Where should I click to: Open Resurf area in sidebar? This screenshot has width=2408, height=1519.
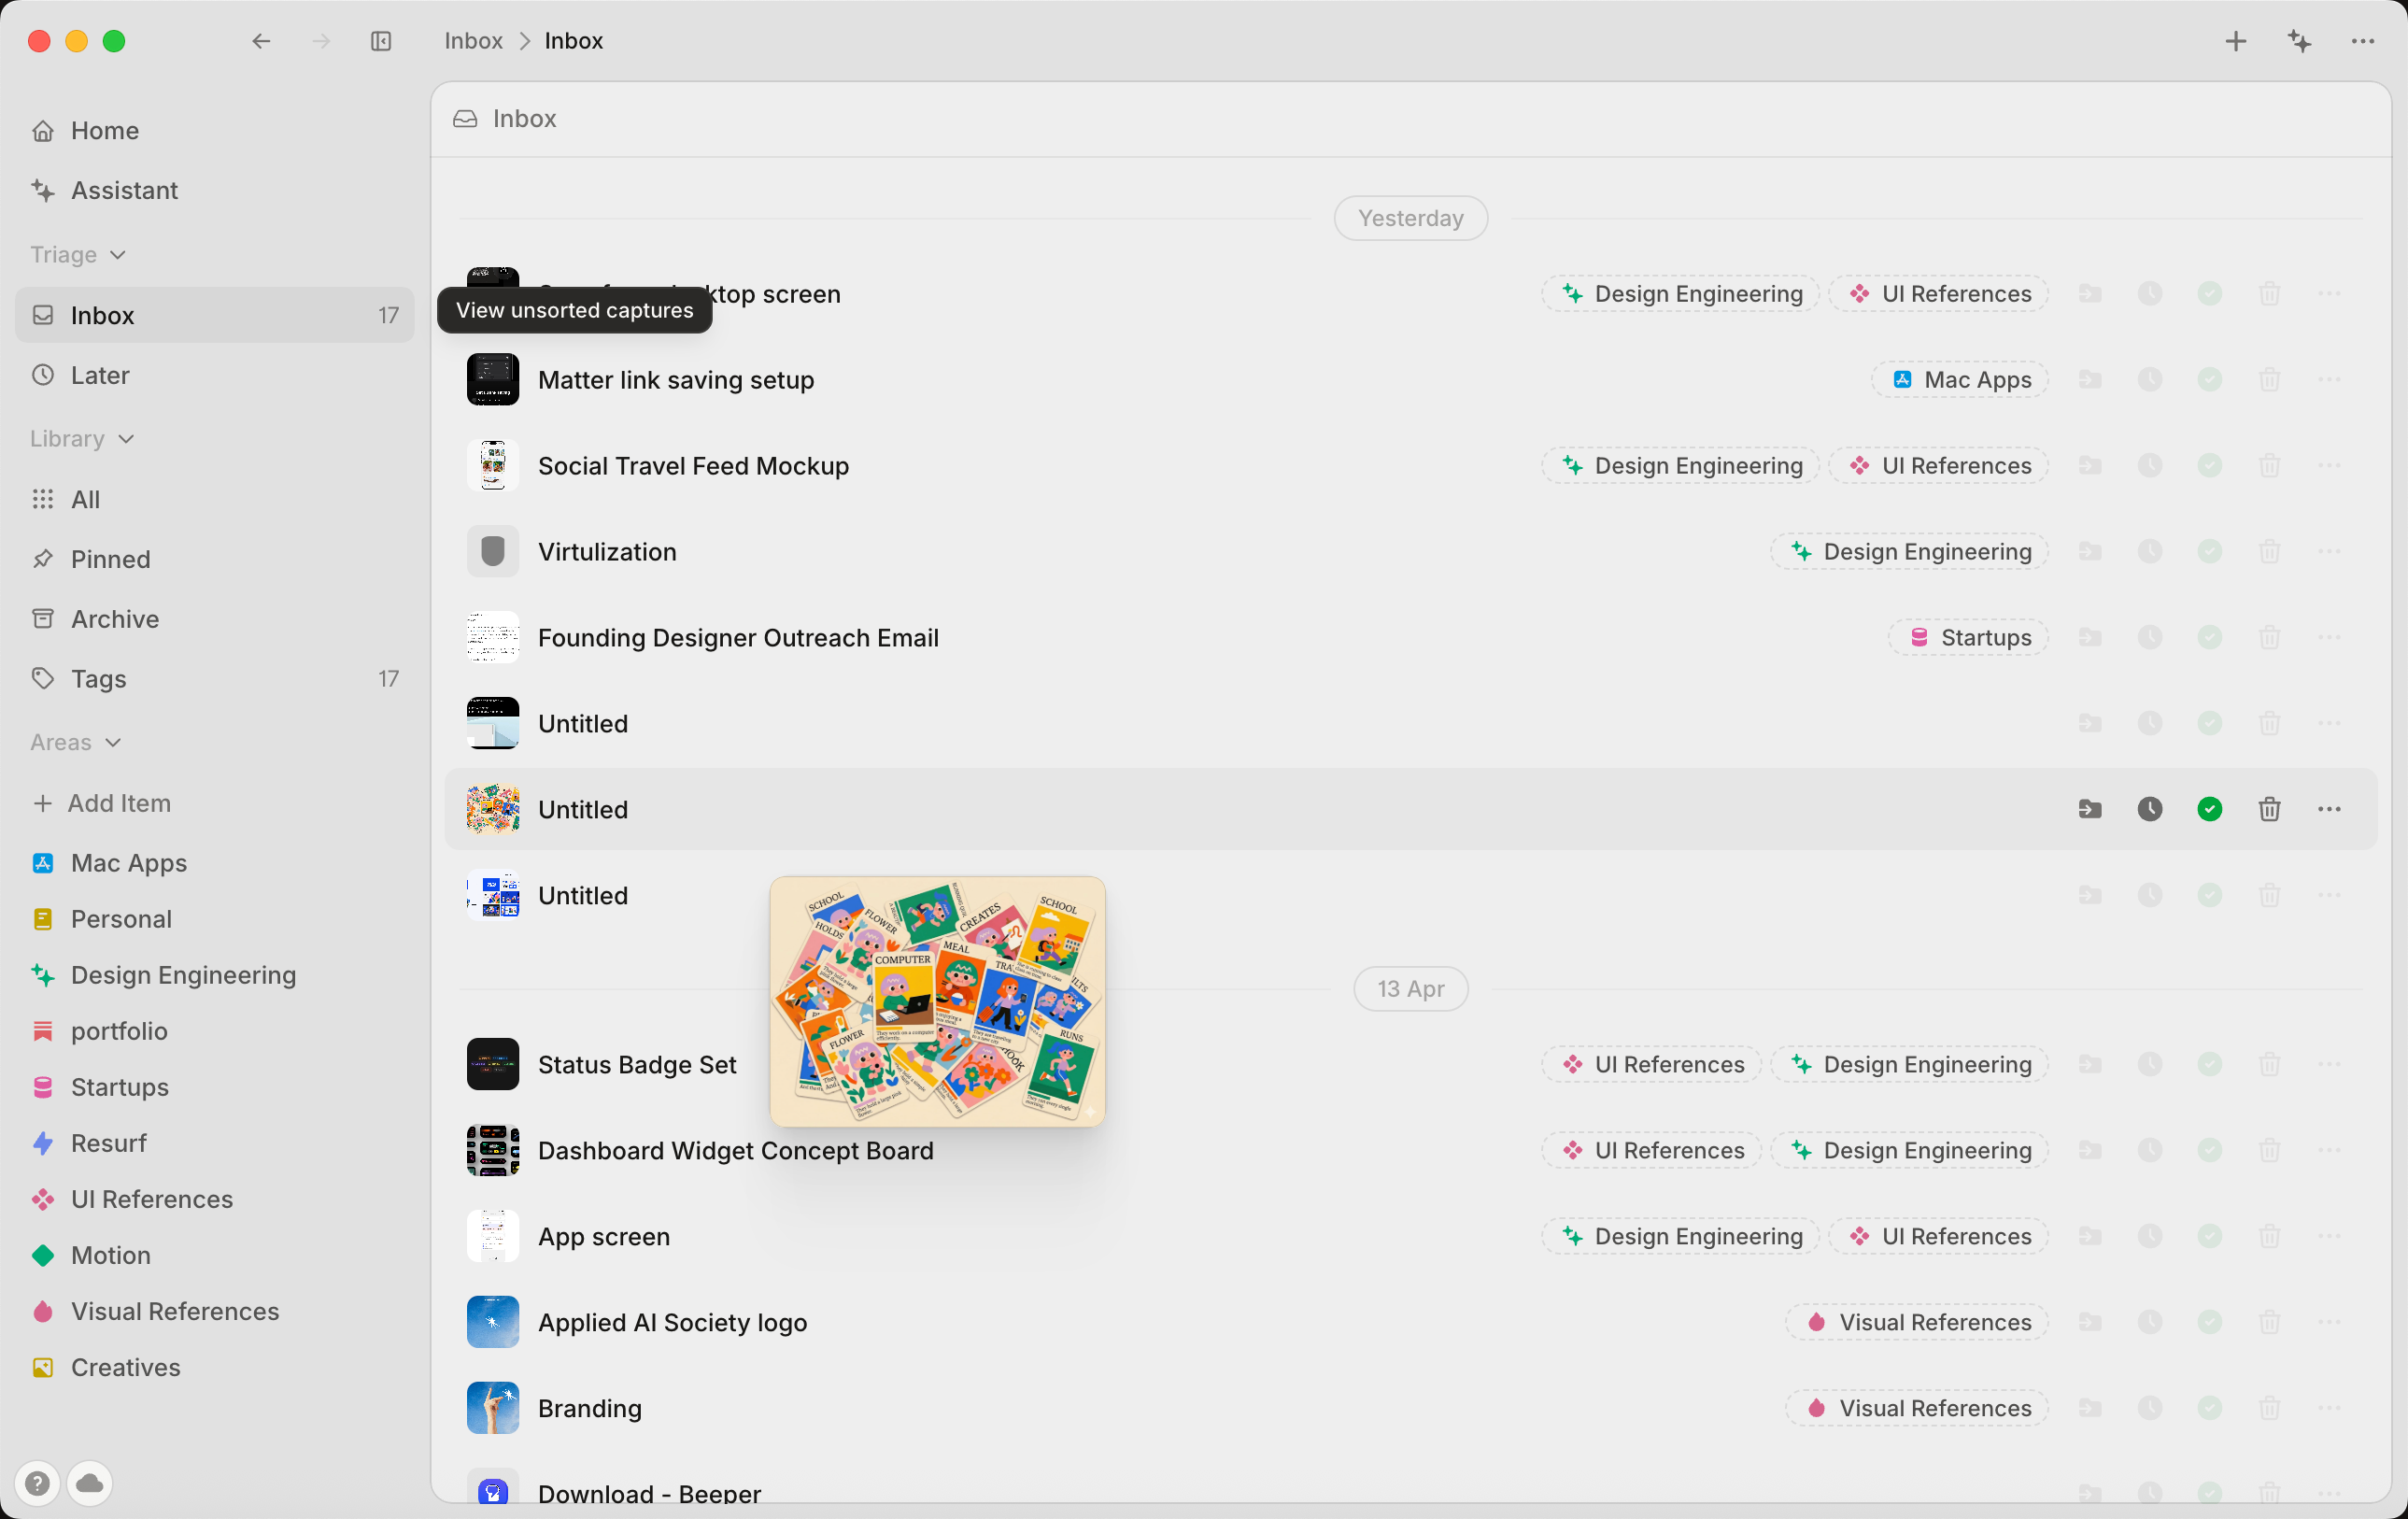click(x=215, y=1143)
